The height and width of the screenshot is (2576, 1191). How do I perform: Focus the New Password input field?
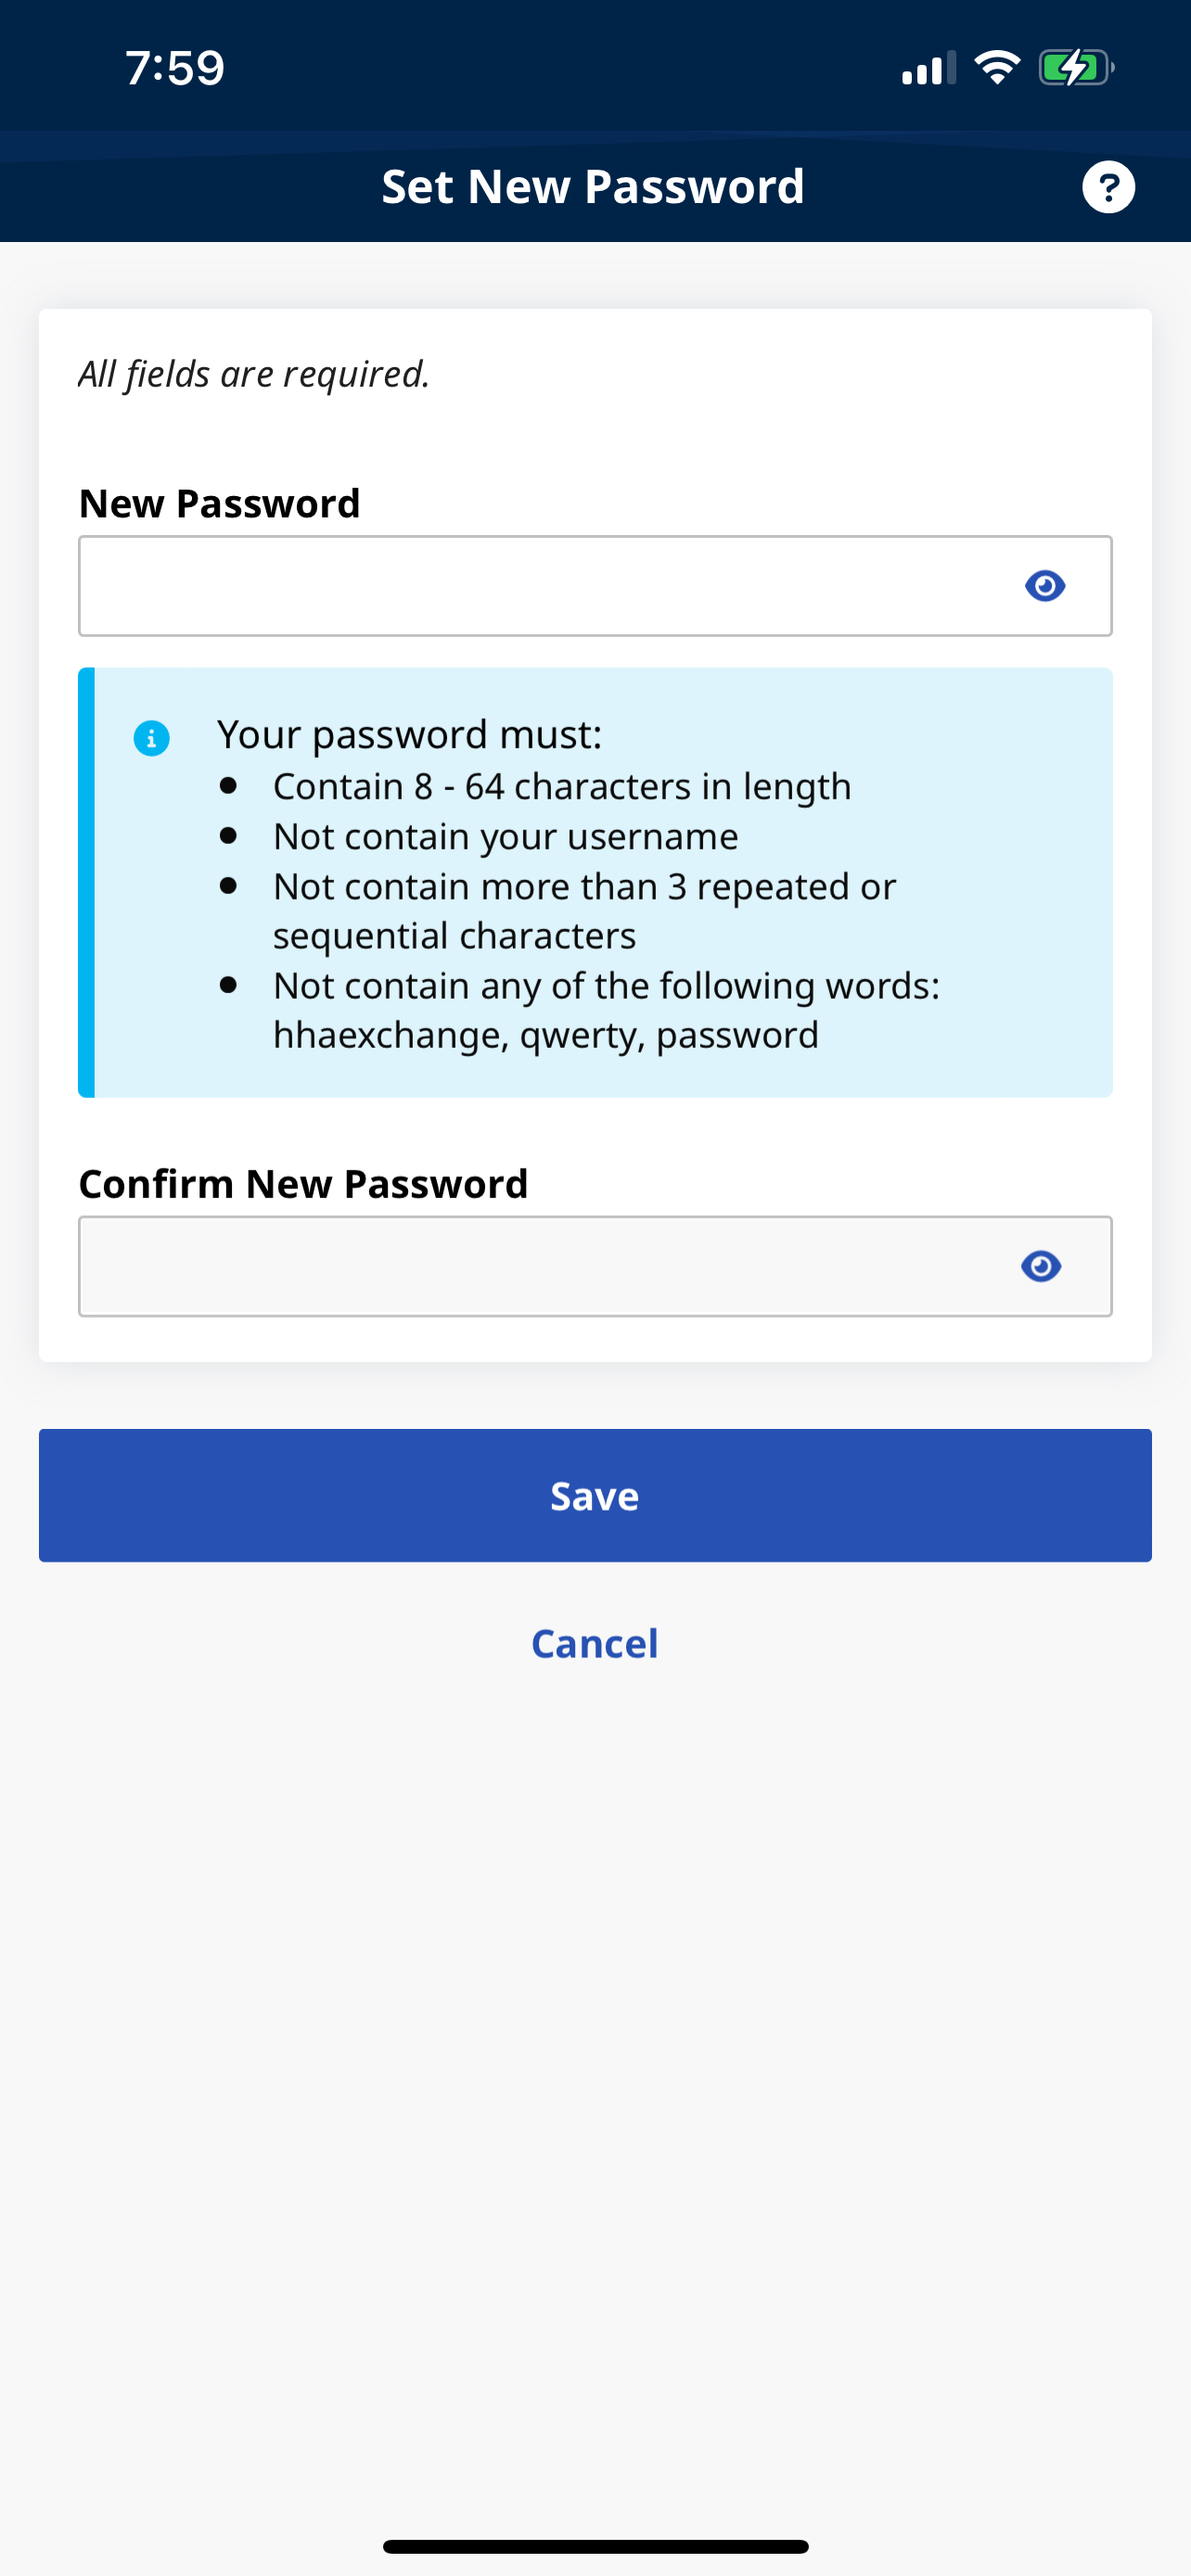(540, 586)
